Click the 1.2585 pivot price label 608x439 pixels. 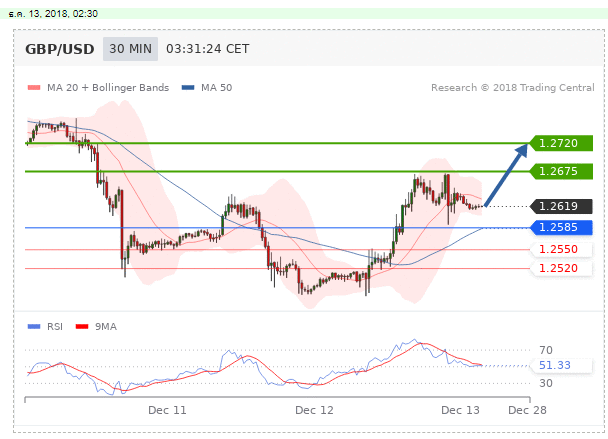pyautogui.click(x=561, y=227)
